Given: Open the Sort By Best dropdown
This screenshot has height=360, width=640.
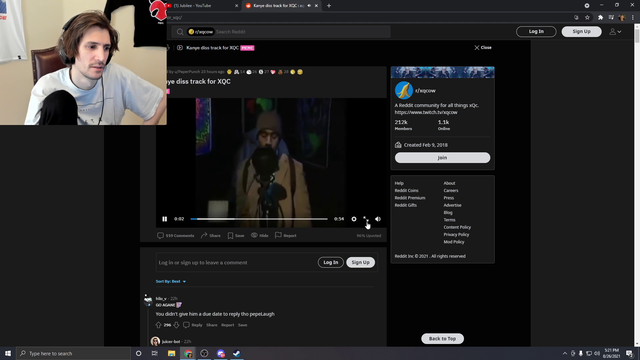Looking at the screenshot, I should click(x=171, y=282).
